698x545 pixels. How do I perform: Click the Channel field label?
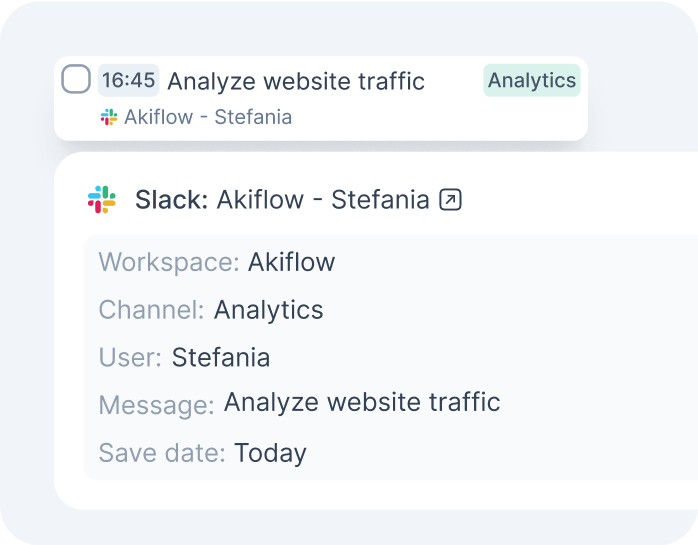coord(151,310)
